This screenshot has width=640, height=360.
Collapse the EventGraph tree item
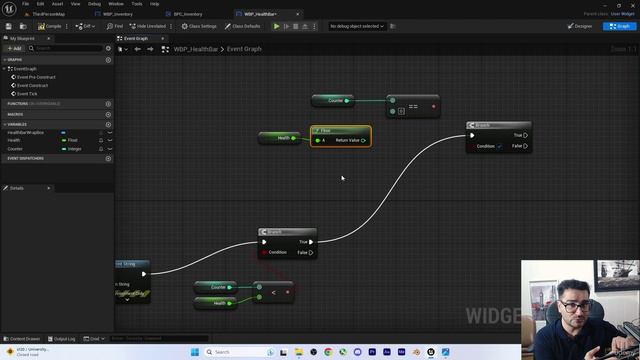4,69
